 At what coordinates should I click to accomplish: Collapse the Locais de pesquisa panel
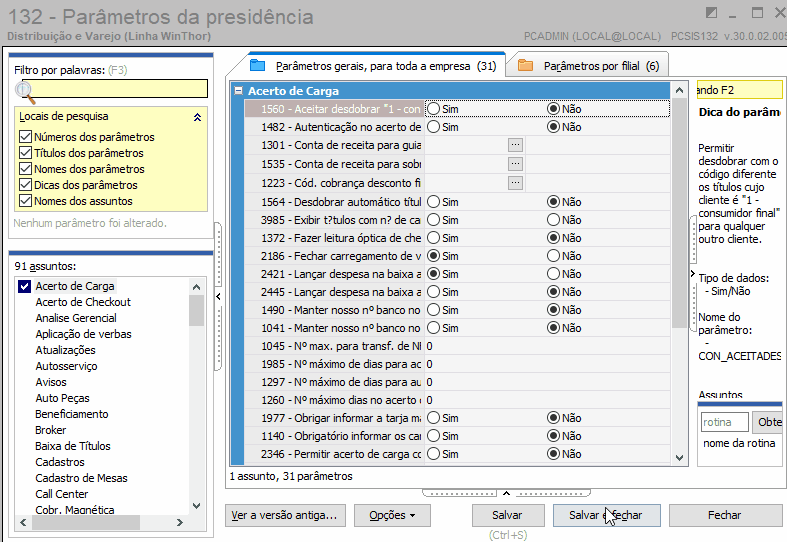click(197, 117)
